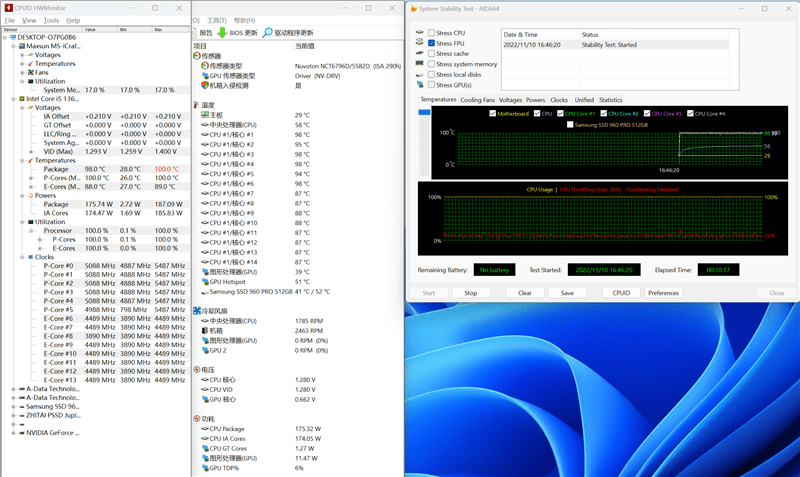Toggle the CPU Core #1 graph checkbox
Screen dimensions: 800x477
point(560,113)
